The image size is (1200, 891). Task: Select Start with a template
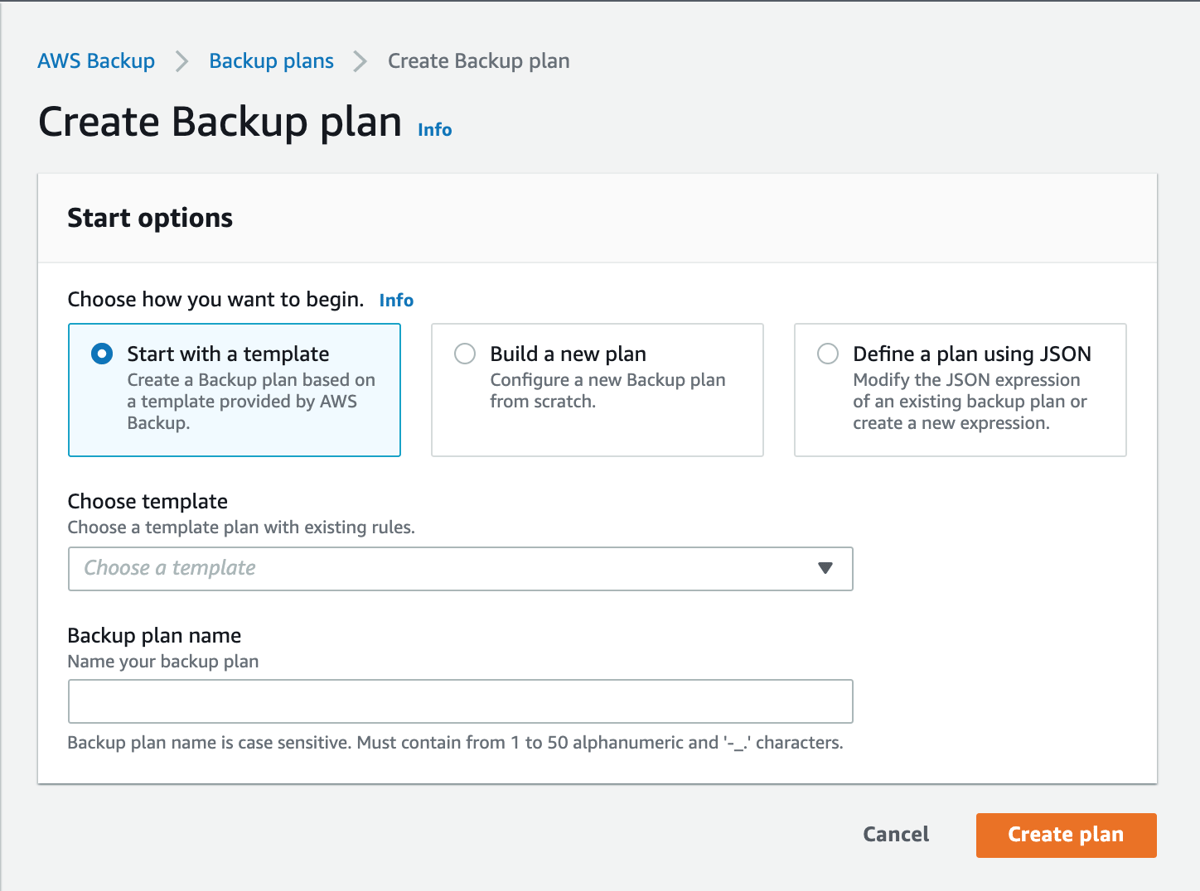pos(101,353)
